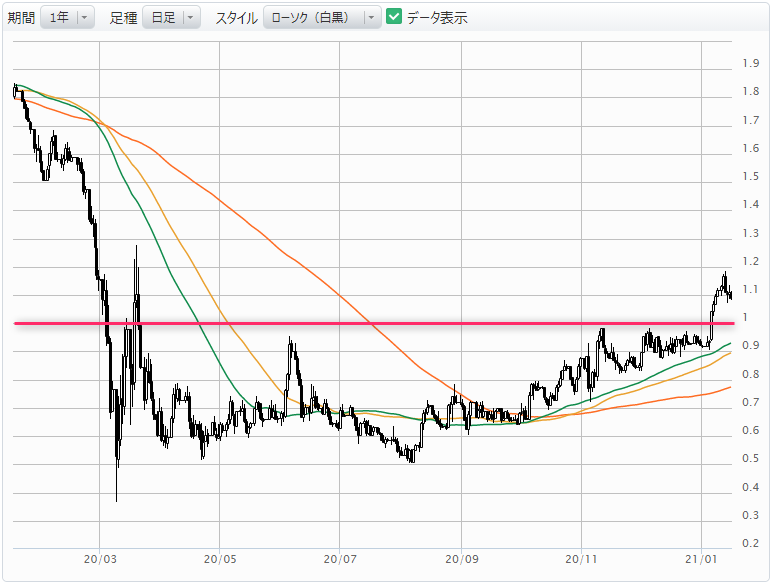Open the スタイル ローソク（白黒） dropdown
The width and height of the screenshot is (773, 584).
click(x=322, y=18)
